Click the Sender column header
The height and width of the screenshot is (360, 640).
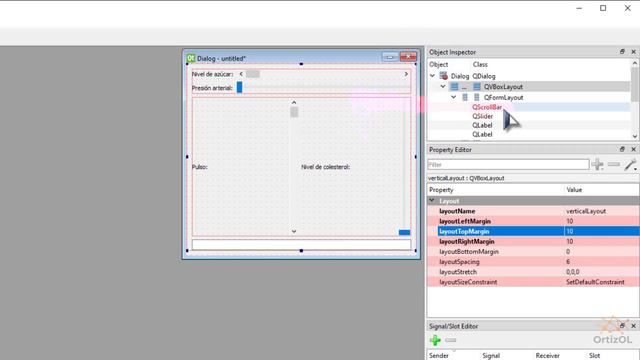tap(439, 356)
